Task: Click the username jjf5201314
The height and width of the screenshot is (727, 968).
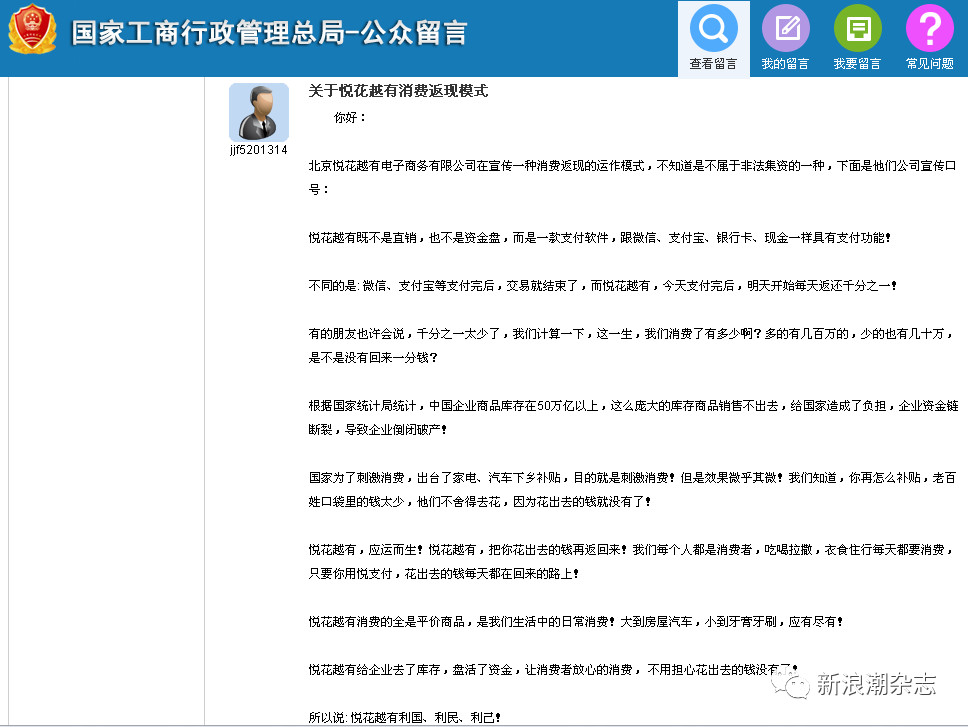Action: (x=258, y=150)
